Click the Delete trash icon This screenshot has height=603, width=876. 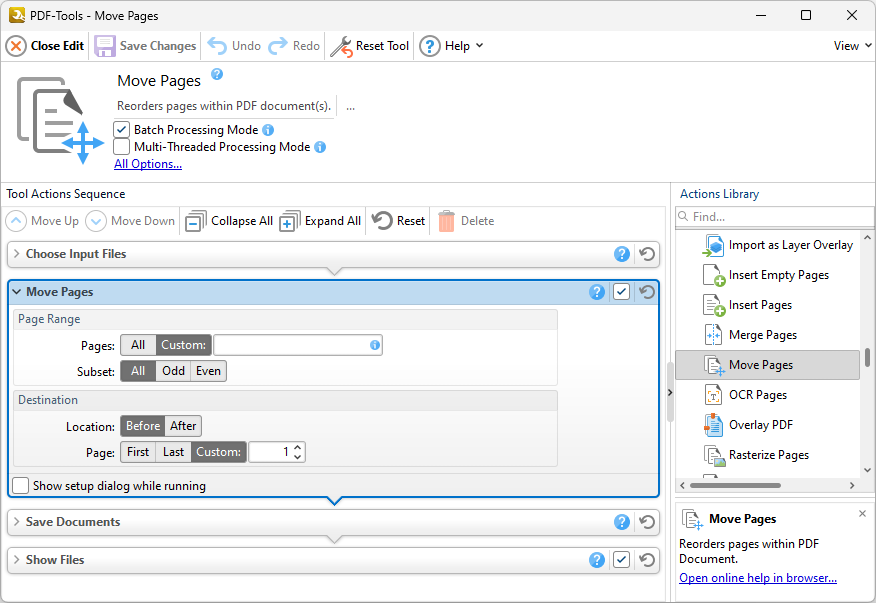click(446, 221)
